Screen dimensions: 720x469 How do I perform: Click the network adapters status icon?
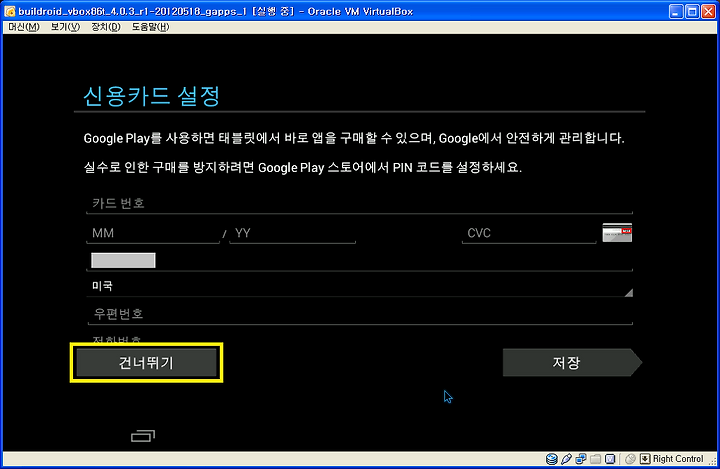pyautogui.click(x=581, y=459)
